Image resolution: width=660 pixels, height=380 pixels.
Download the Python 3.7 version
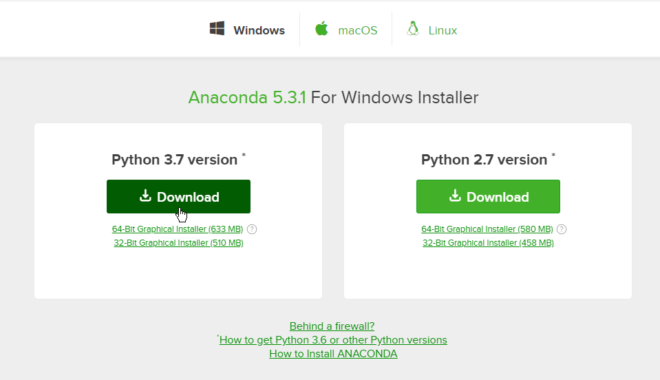pos(178,197)
